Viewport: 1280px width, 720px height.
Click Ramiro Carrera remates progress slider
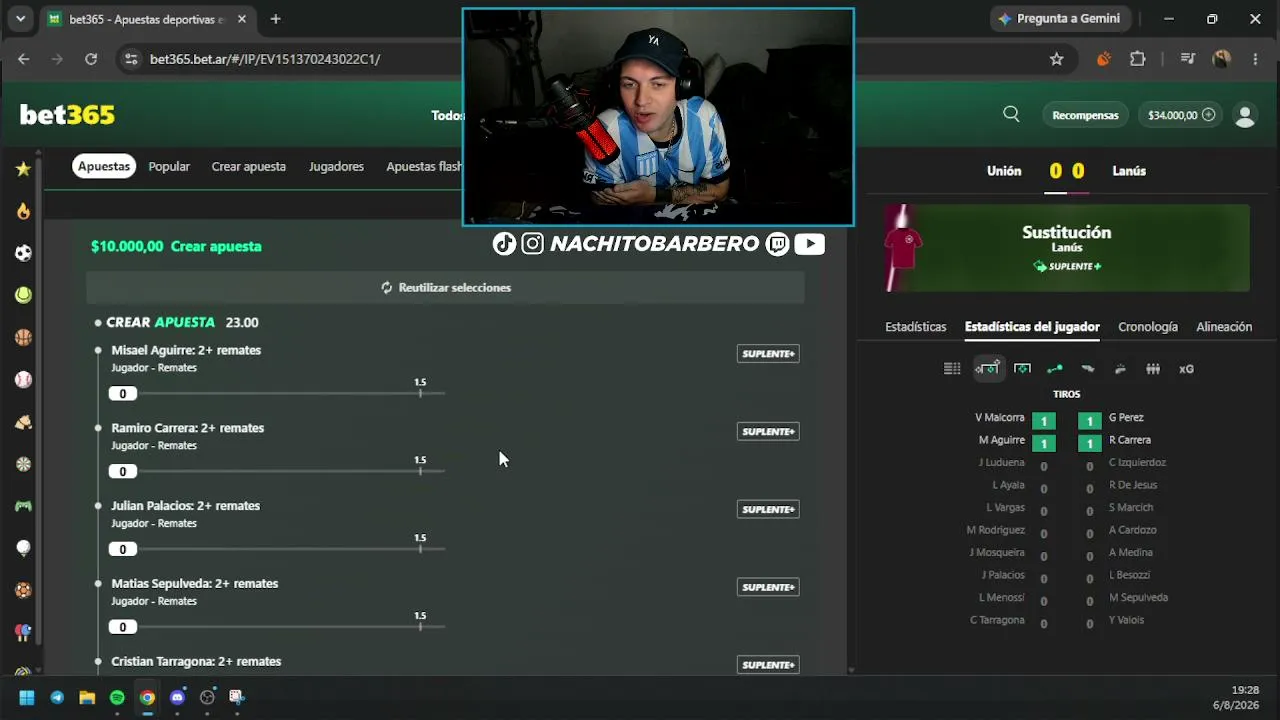click(277, 472)
